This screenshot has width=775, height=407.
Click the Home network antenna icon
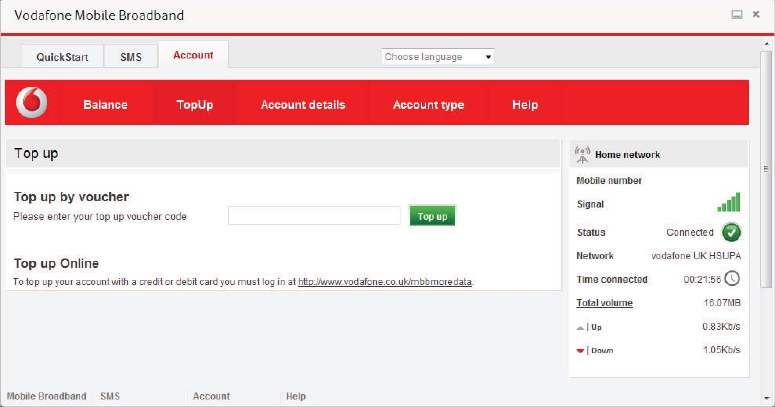tap(583, 155)
